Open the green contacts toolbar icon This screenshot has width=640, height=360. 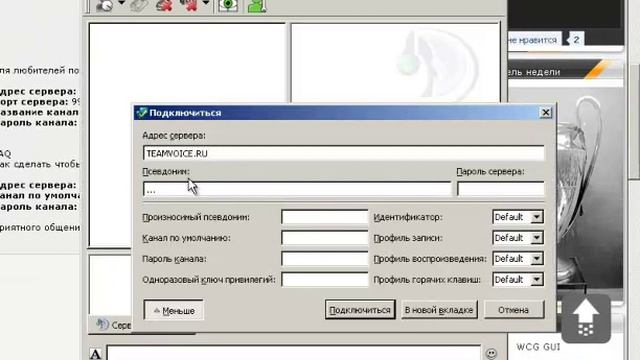pyautogui.click(x=257, y=6)
